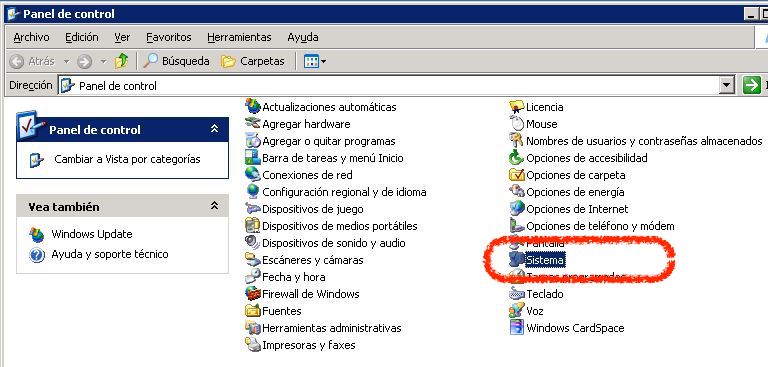Toggle the Carpetas pane button
The image size is (768, 367).
[x=253, y=61]
